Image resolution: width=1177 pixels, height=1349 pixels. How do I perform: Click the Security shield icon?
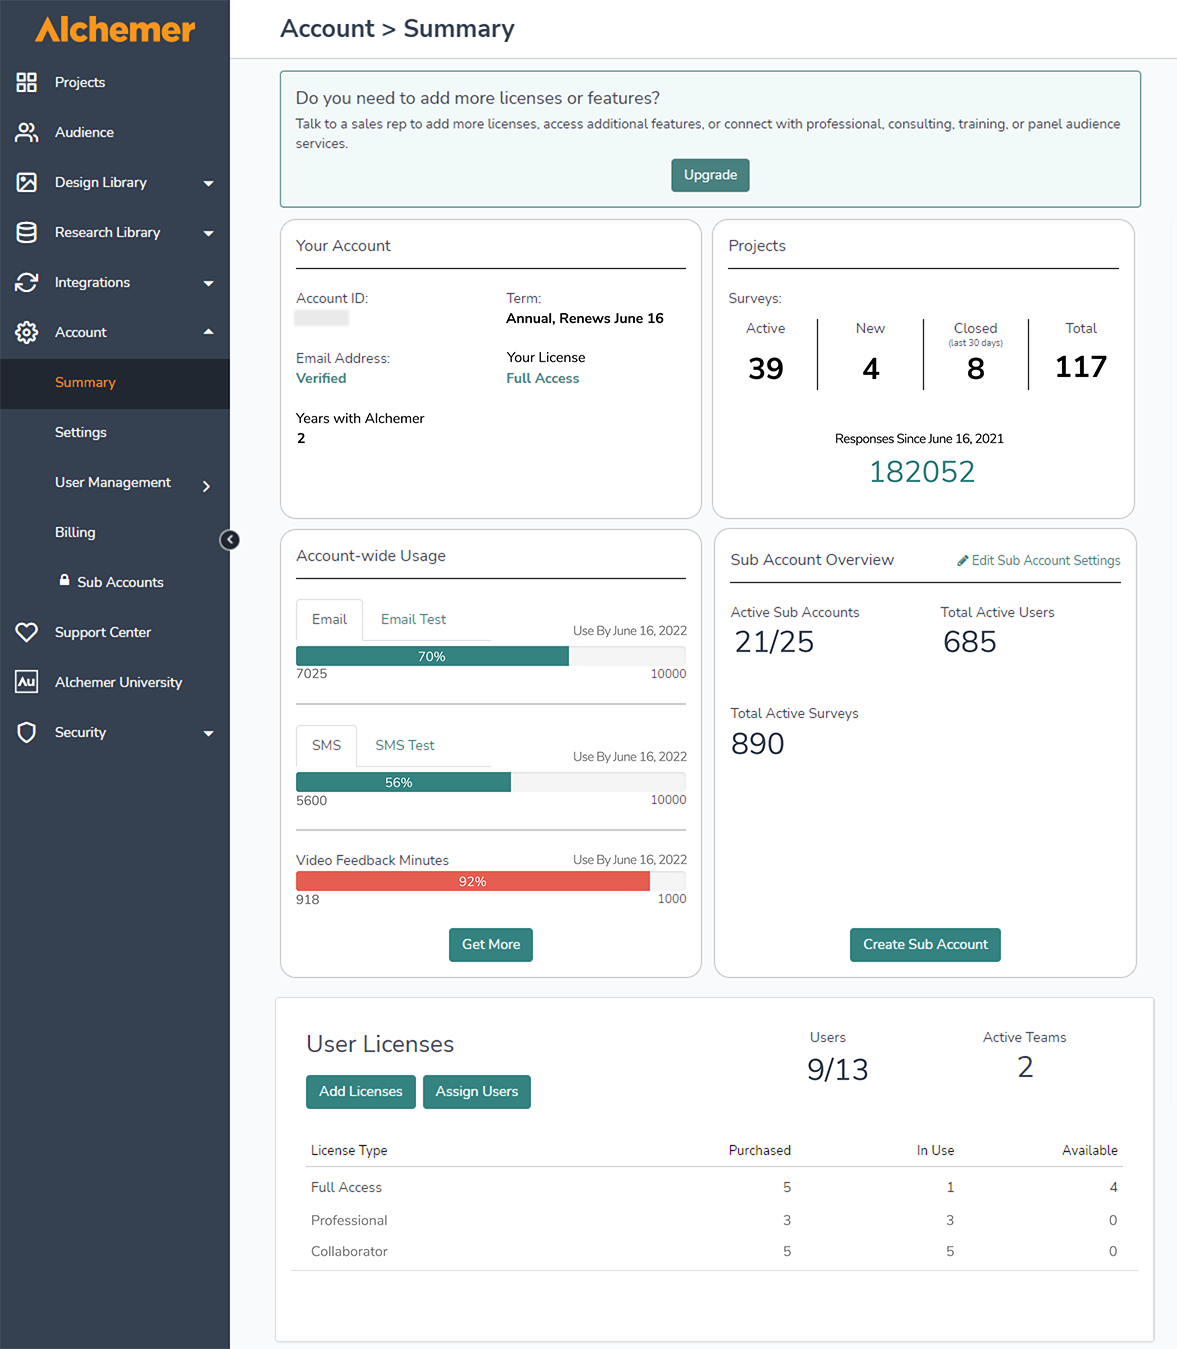point(27,732)
